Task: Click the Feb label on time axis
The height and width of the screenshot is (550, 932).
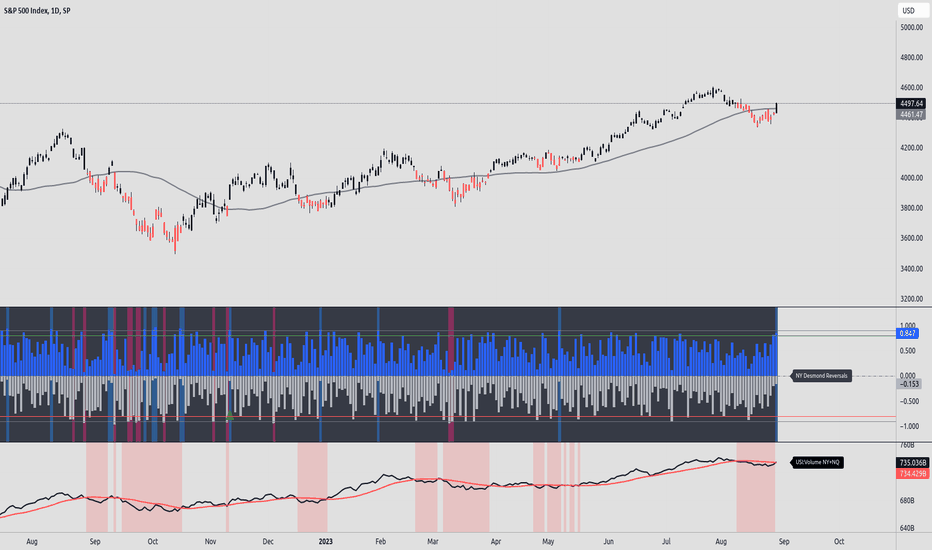Action: (380, 542)
